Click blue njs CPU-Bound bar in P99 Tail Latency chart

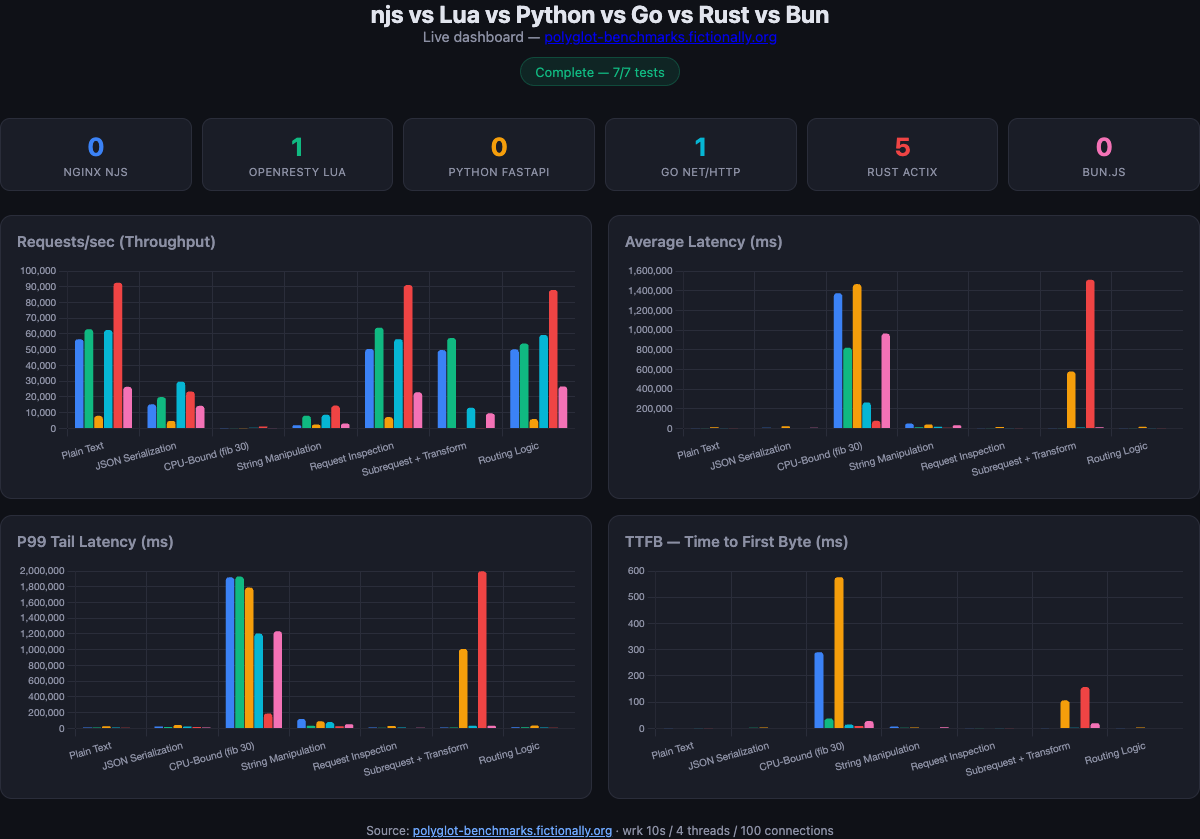click(230, 653)
